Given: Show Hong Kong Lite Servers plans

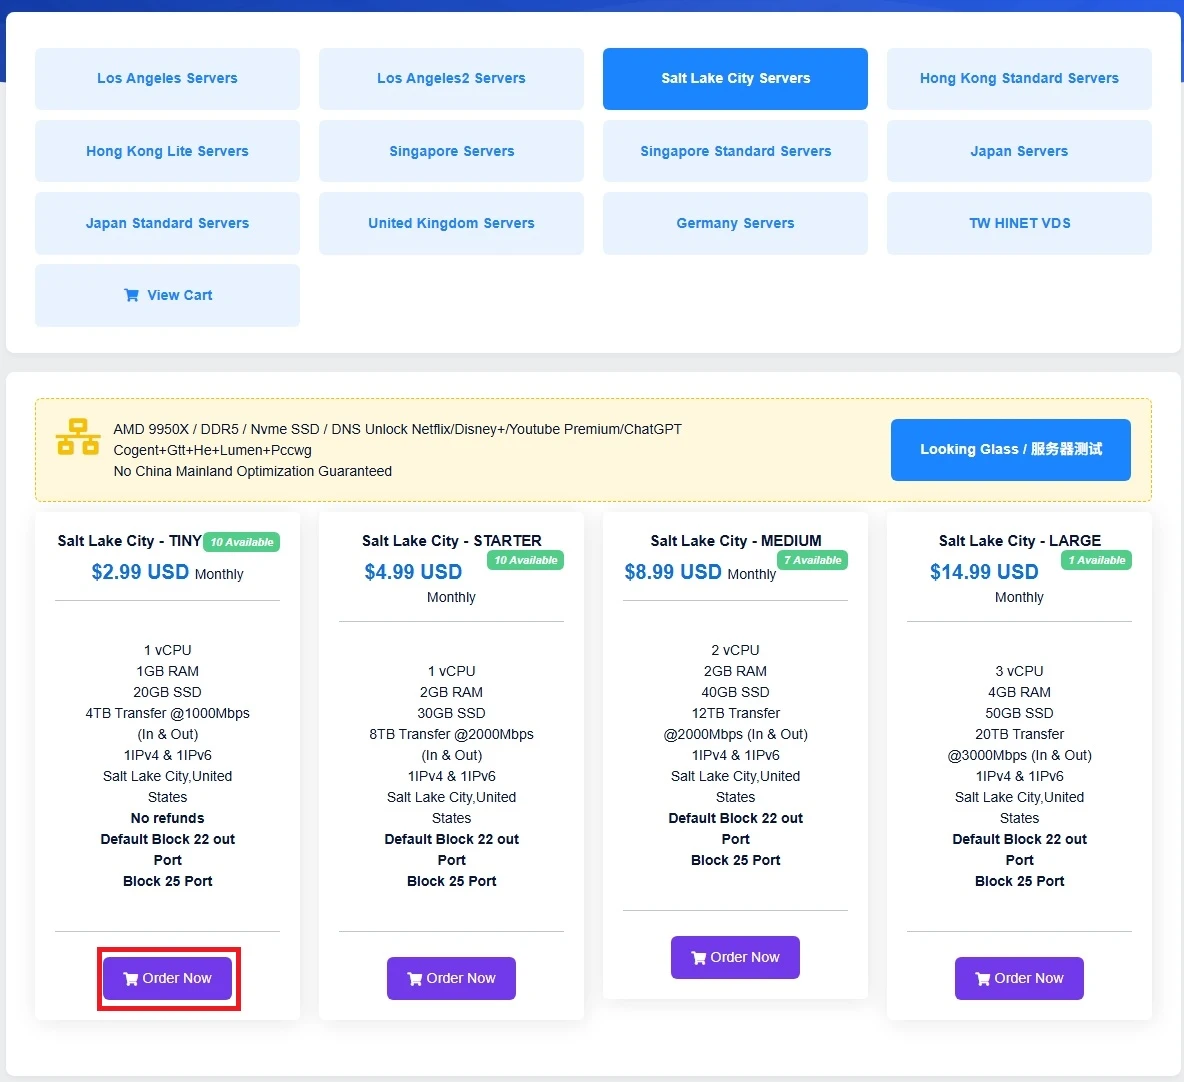Looking at the screenshot, I should [x=167, y=151].
